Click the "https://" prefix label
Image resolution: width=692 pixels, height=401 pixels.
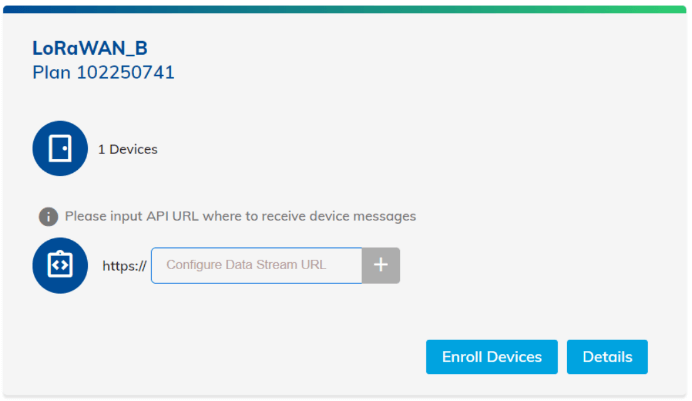click(x=124, y=266)
